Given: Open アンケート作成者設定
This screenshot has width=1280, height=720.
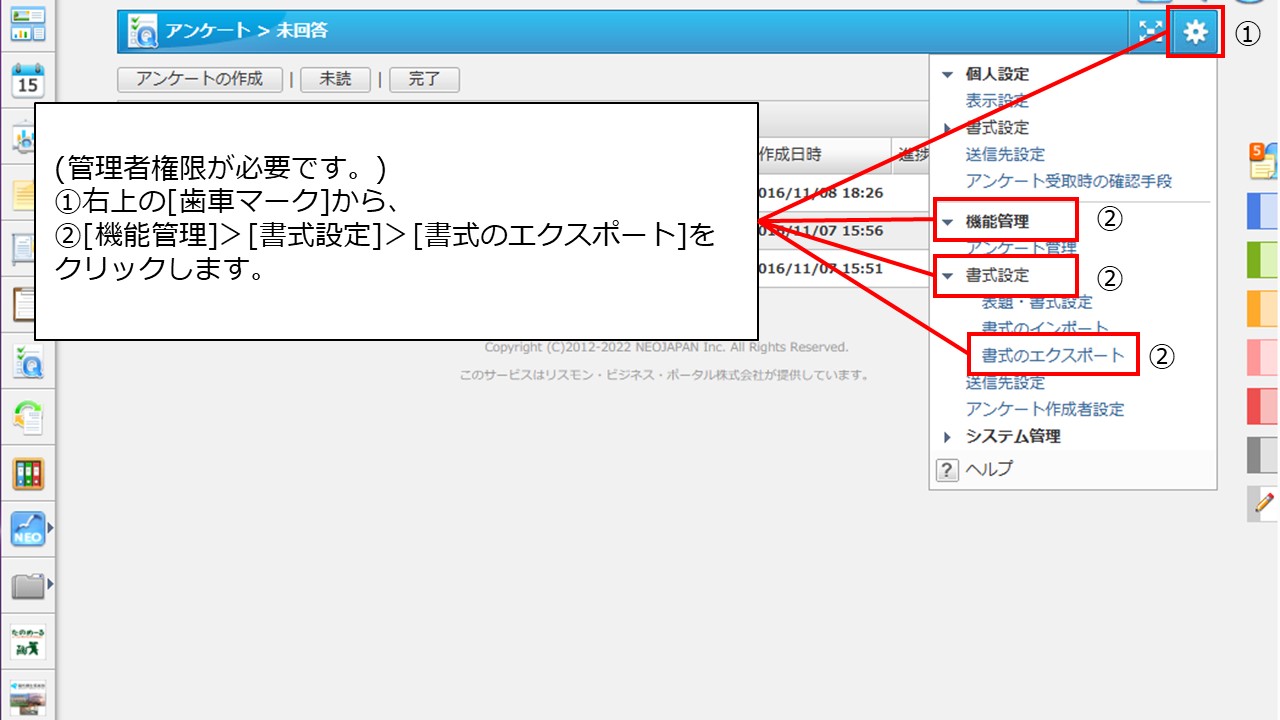Looking at the screenshot, I should click(x=1045, y=409).
